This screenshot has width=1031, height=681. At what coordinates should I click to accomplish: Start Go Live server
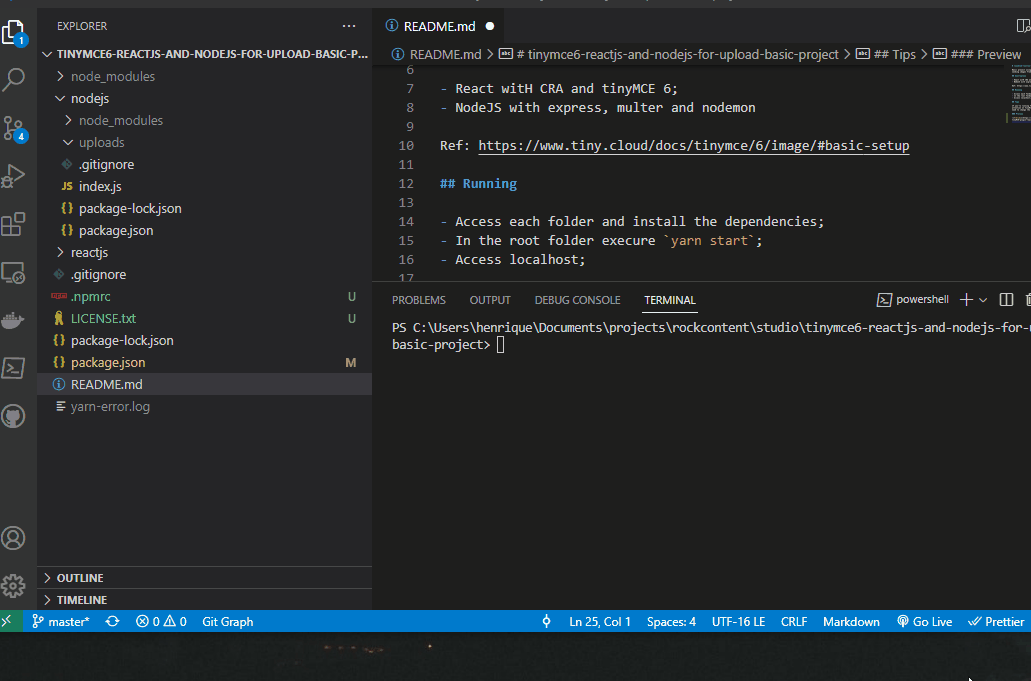click(x=924, y=621)
